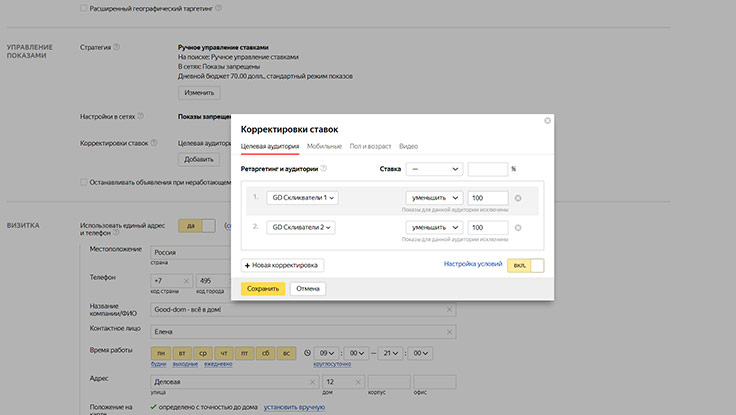Enable Расширенный географический таргетинг checkbox
Viewport: 736px width, 415px height.
pyautogui.click(x=83, y=8)
